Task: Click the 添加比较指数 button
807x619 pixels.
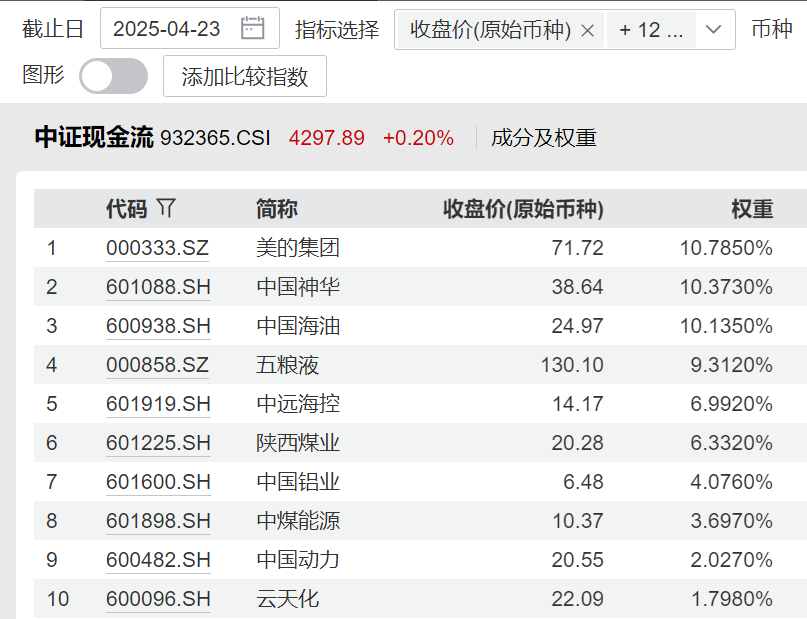Action: pyautogui.click(x=244, y=76)
